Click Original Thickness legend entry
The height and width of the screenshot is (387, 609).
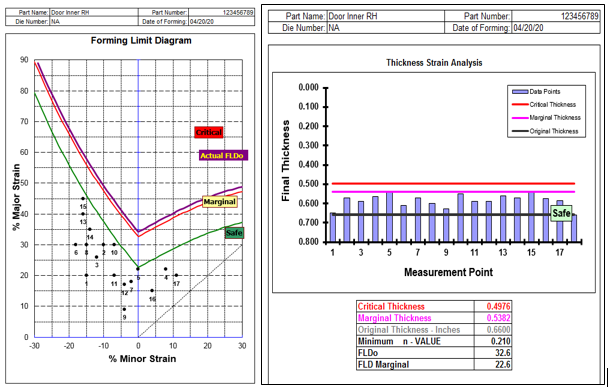pos(546,131)
